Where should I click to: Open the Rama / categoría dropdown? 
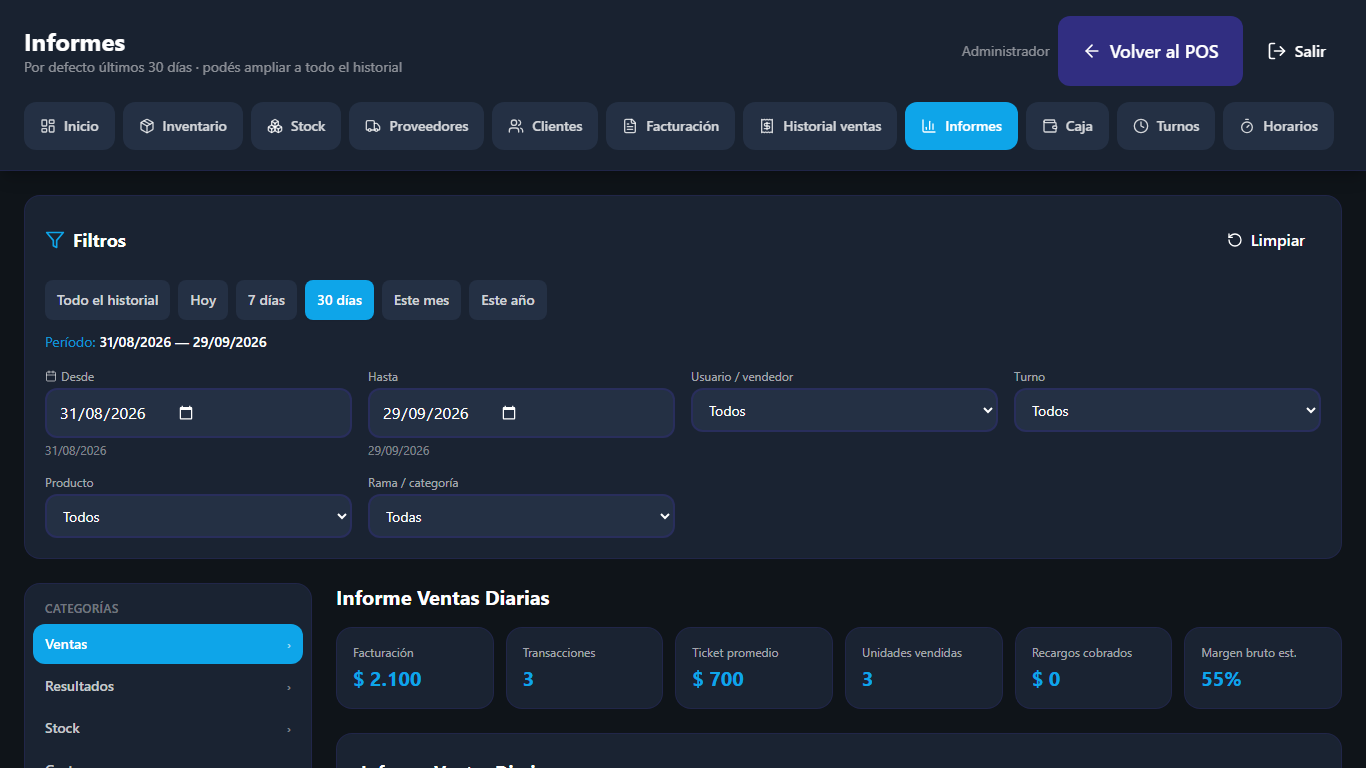521,517
